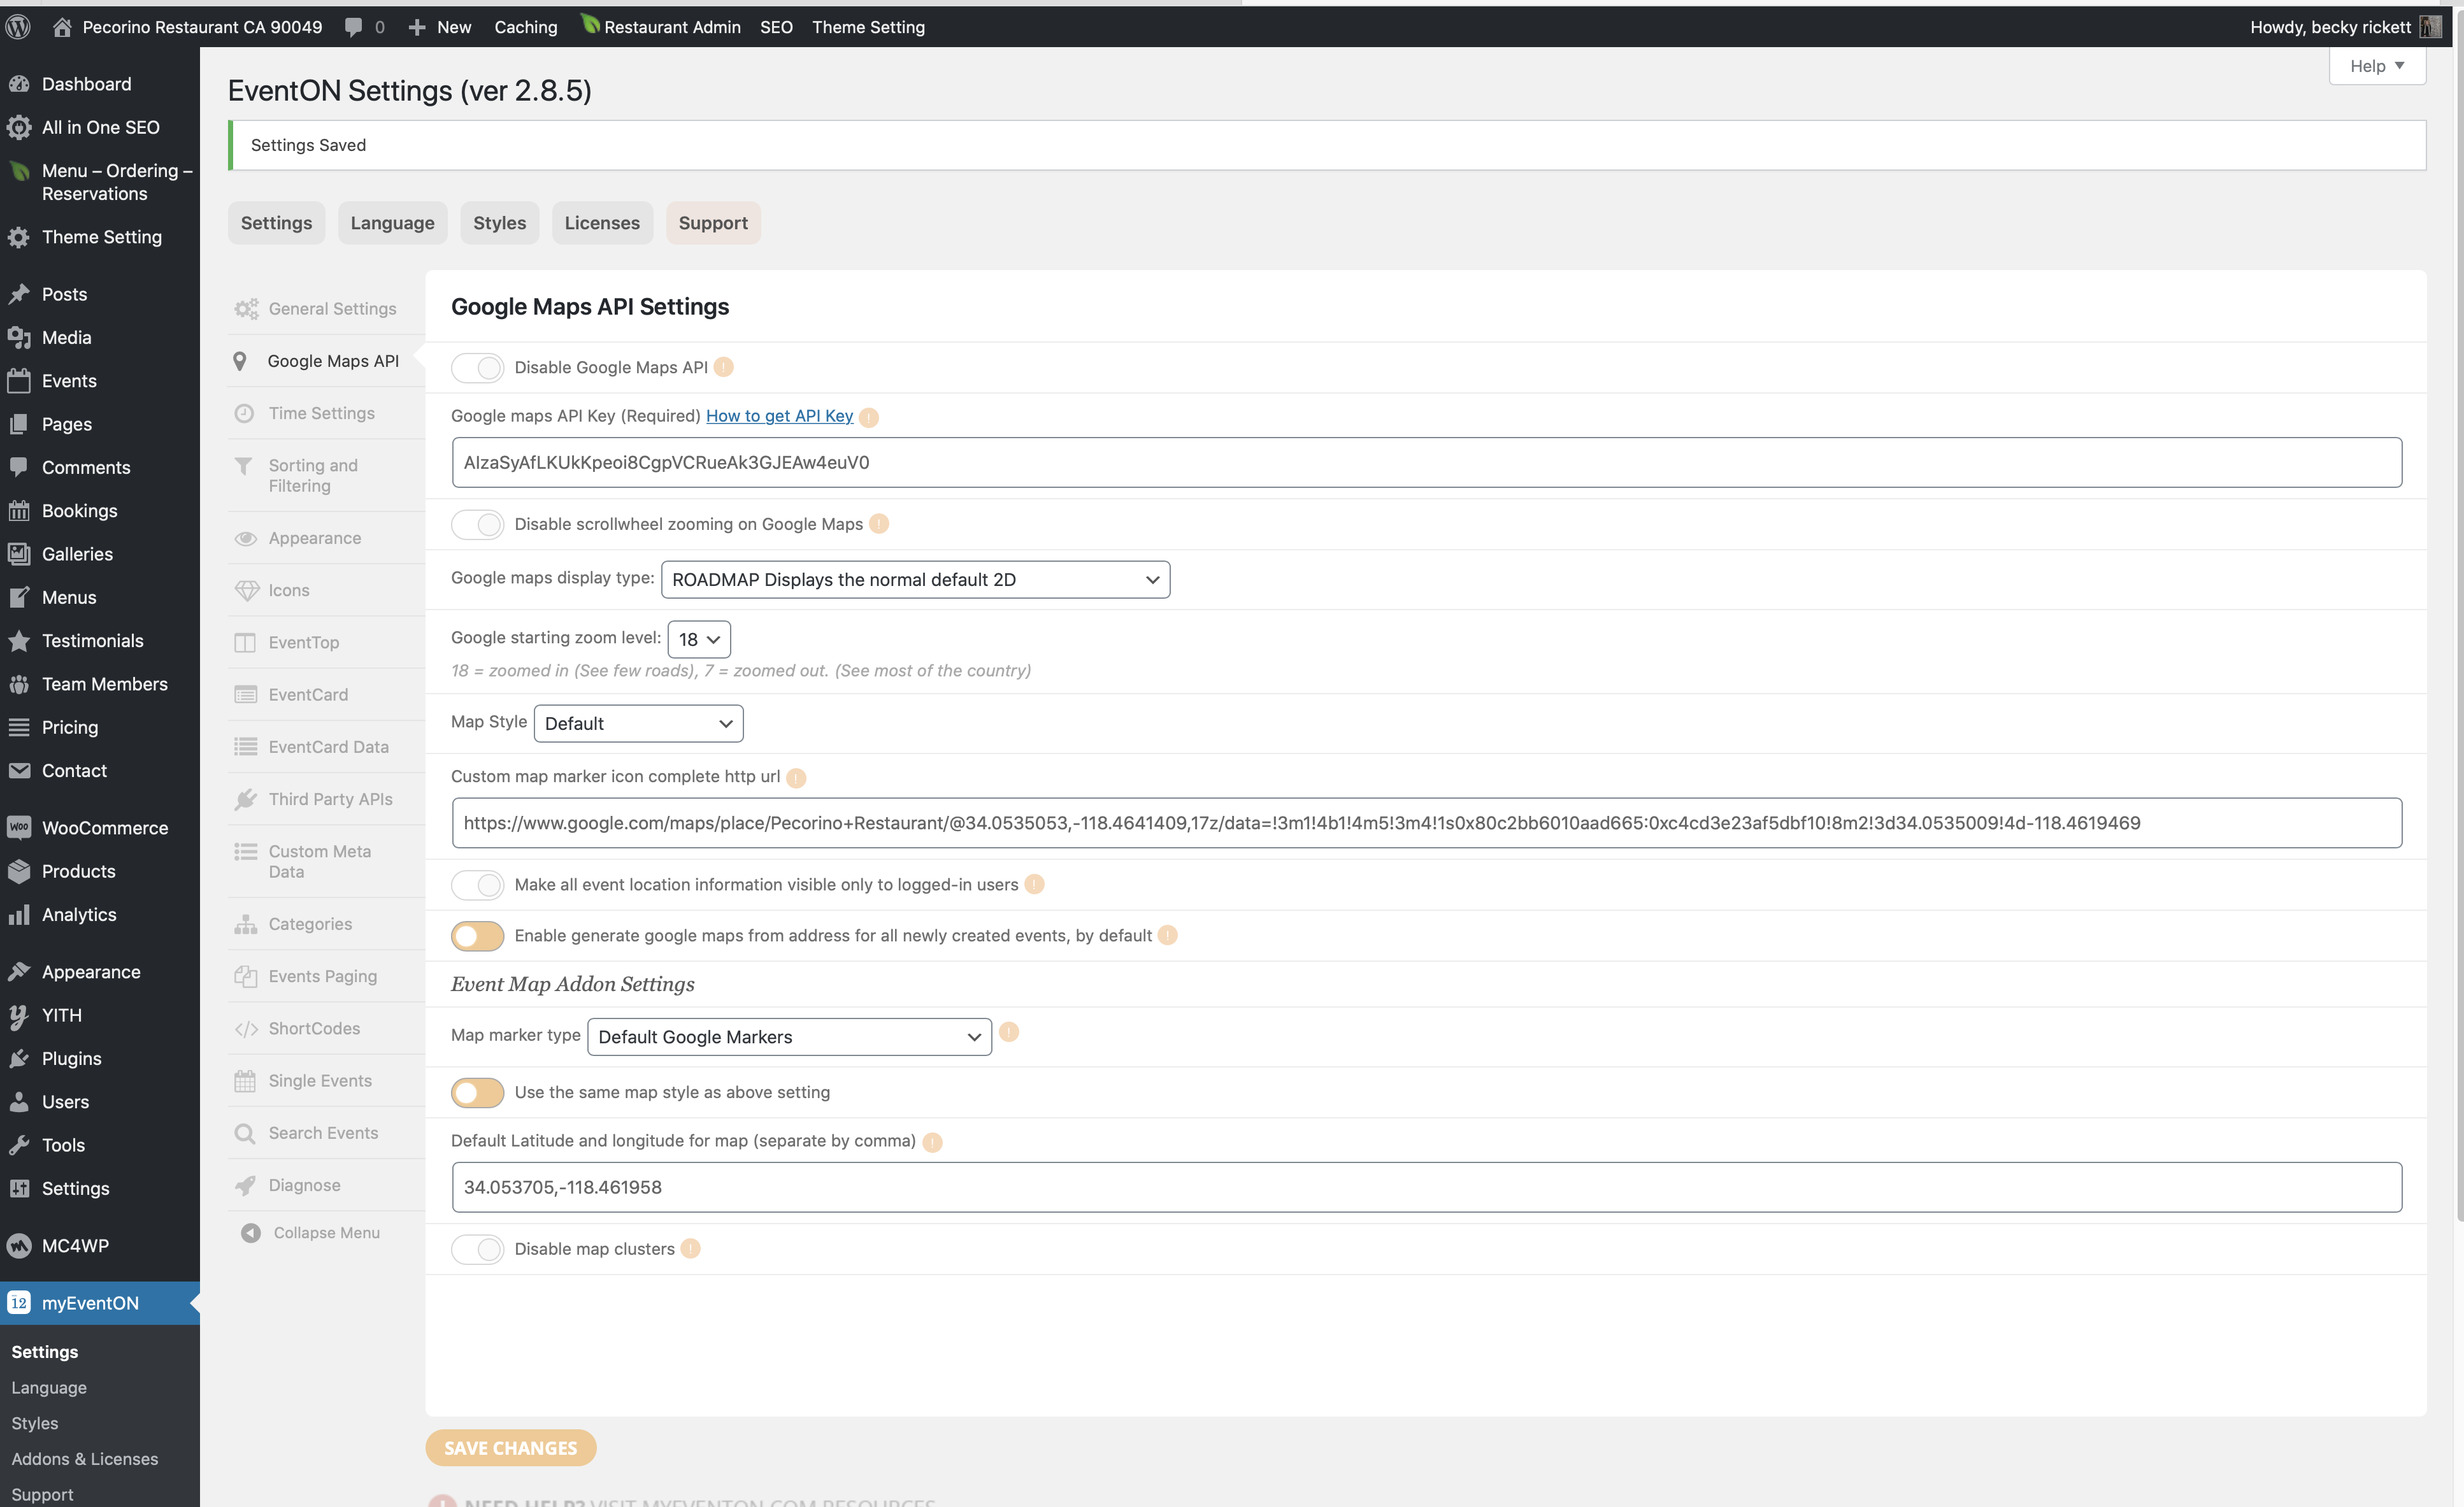The width and height of the screenshot is (2464, 1507).
Task: Click the Collapse Menu arrow icon
Action: point(251,1233)
